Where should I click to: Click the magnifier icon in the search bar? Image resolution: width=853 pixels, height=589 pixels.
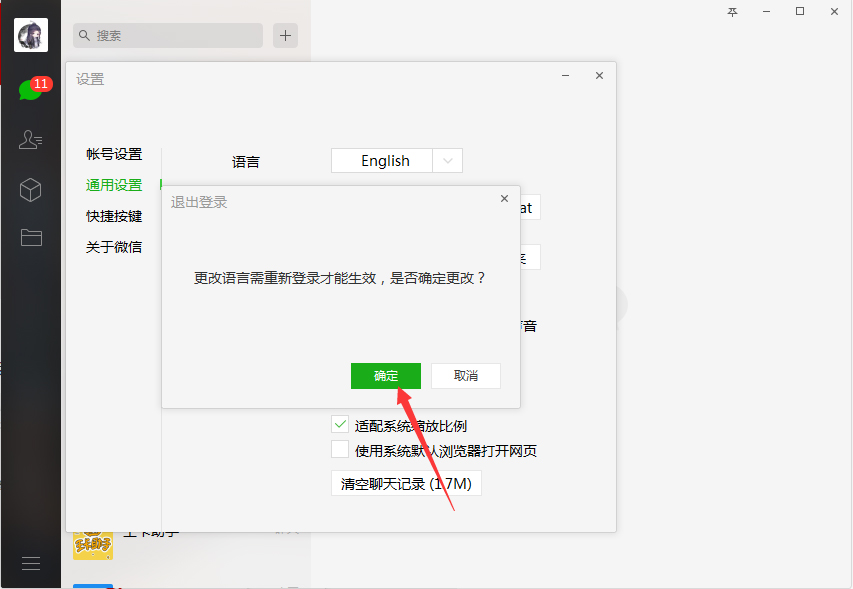coord(84,35)
